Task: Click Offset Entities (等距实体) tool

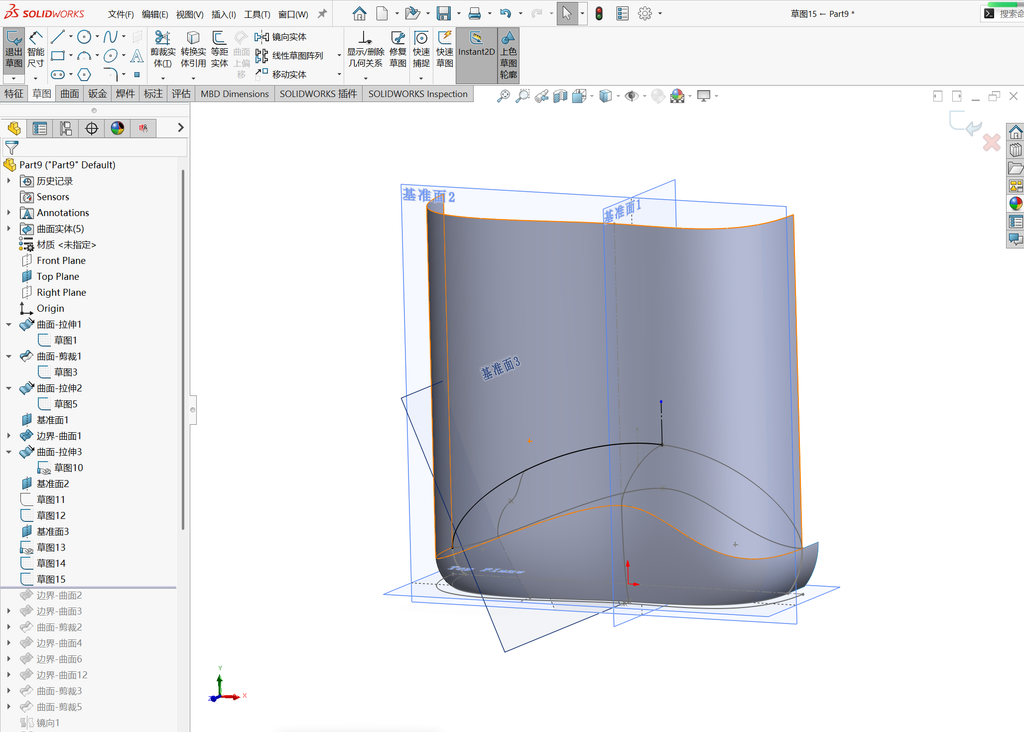Action: (x=219, y=50)
